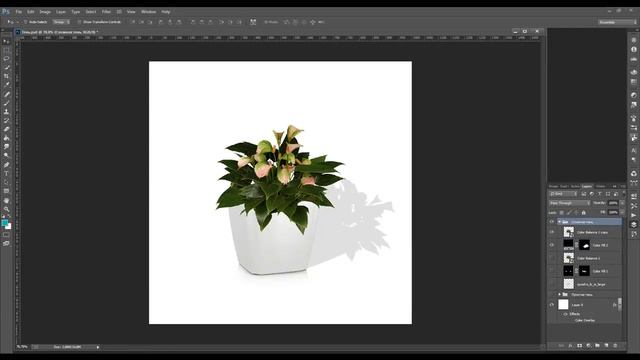Open the Filter menu

[106, 12]
